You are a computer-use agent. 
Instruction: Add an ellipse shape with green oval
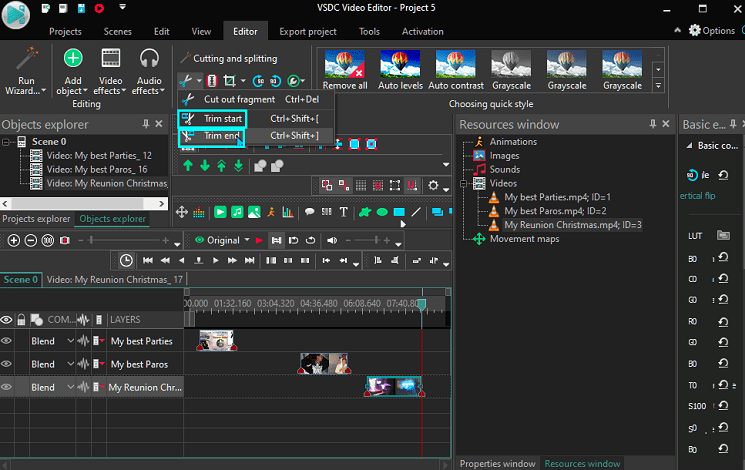pyautogui.click(x=382, y=212)
